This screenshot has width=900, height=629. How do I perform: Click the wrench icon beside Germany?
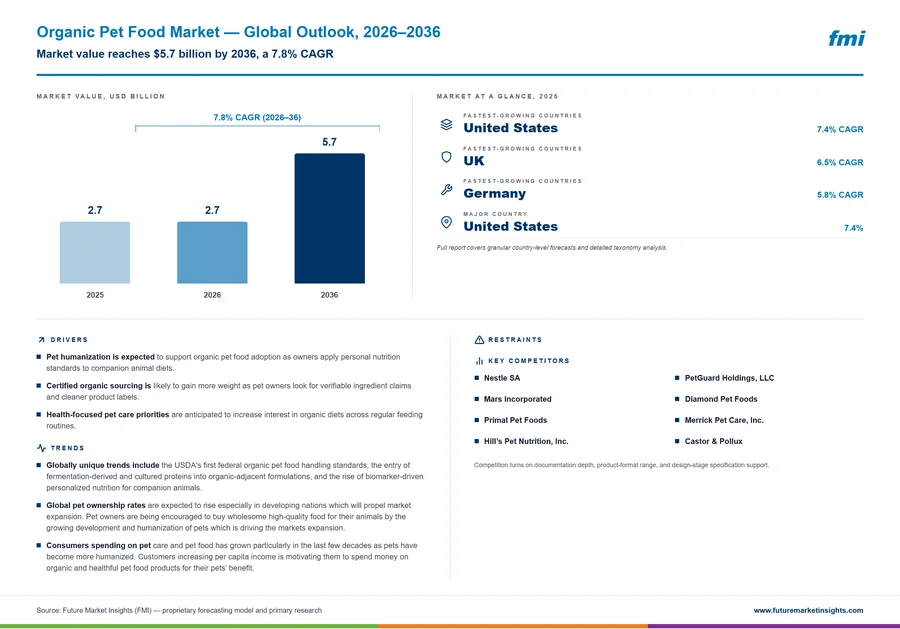coord(447,189)
